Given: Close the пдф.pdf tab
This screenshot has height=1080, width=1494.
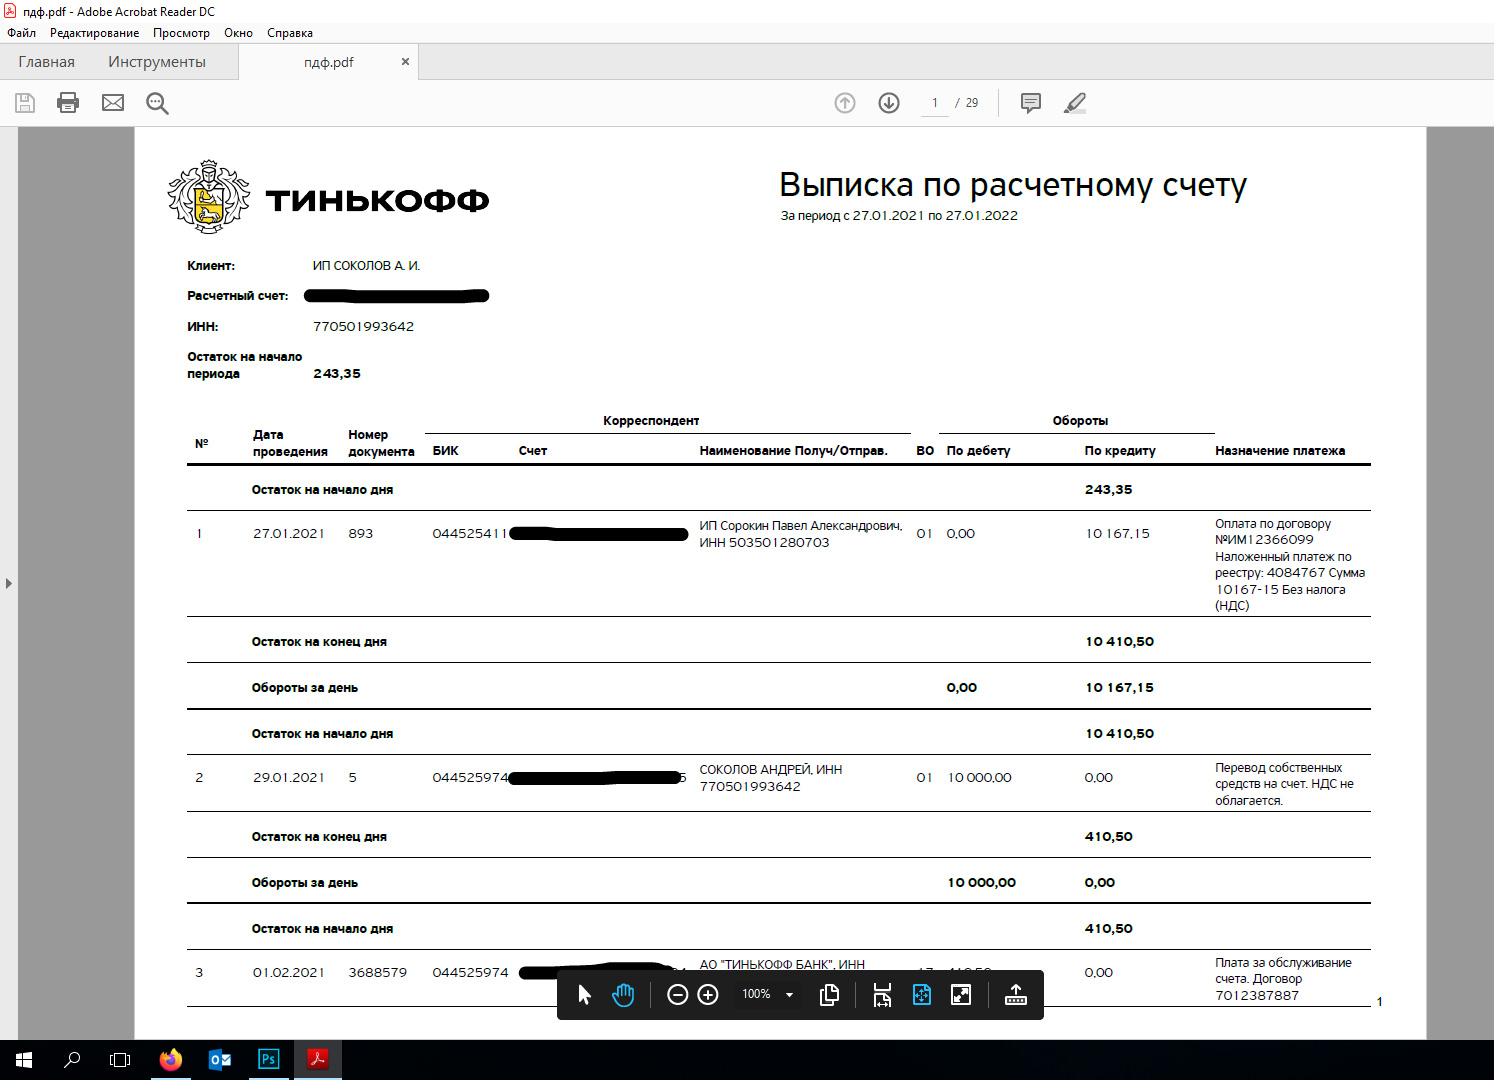Looking at the screenshot, I should click(x=405, y=61).
